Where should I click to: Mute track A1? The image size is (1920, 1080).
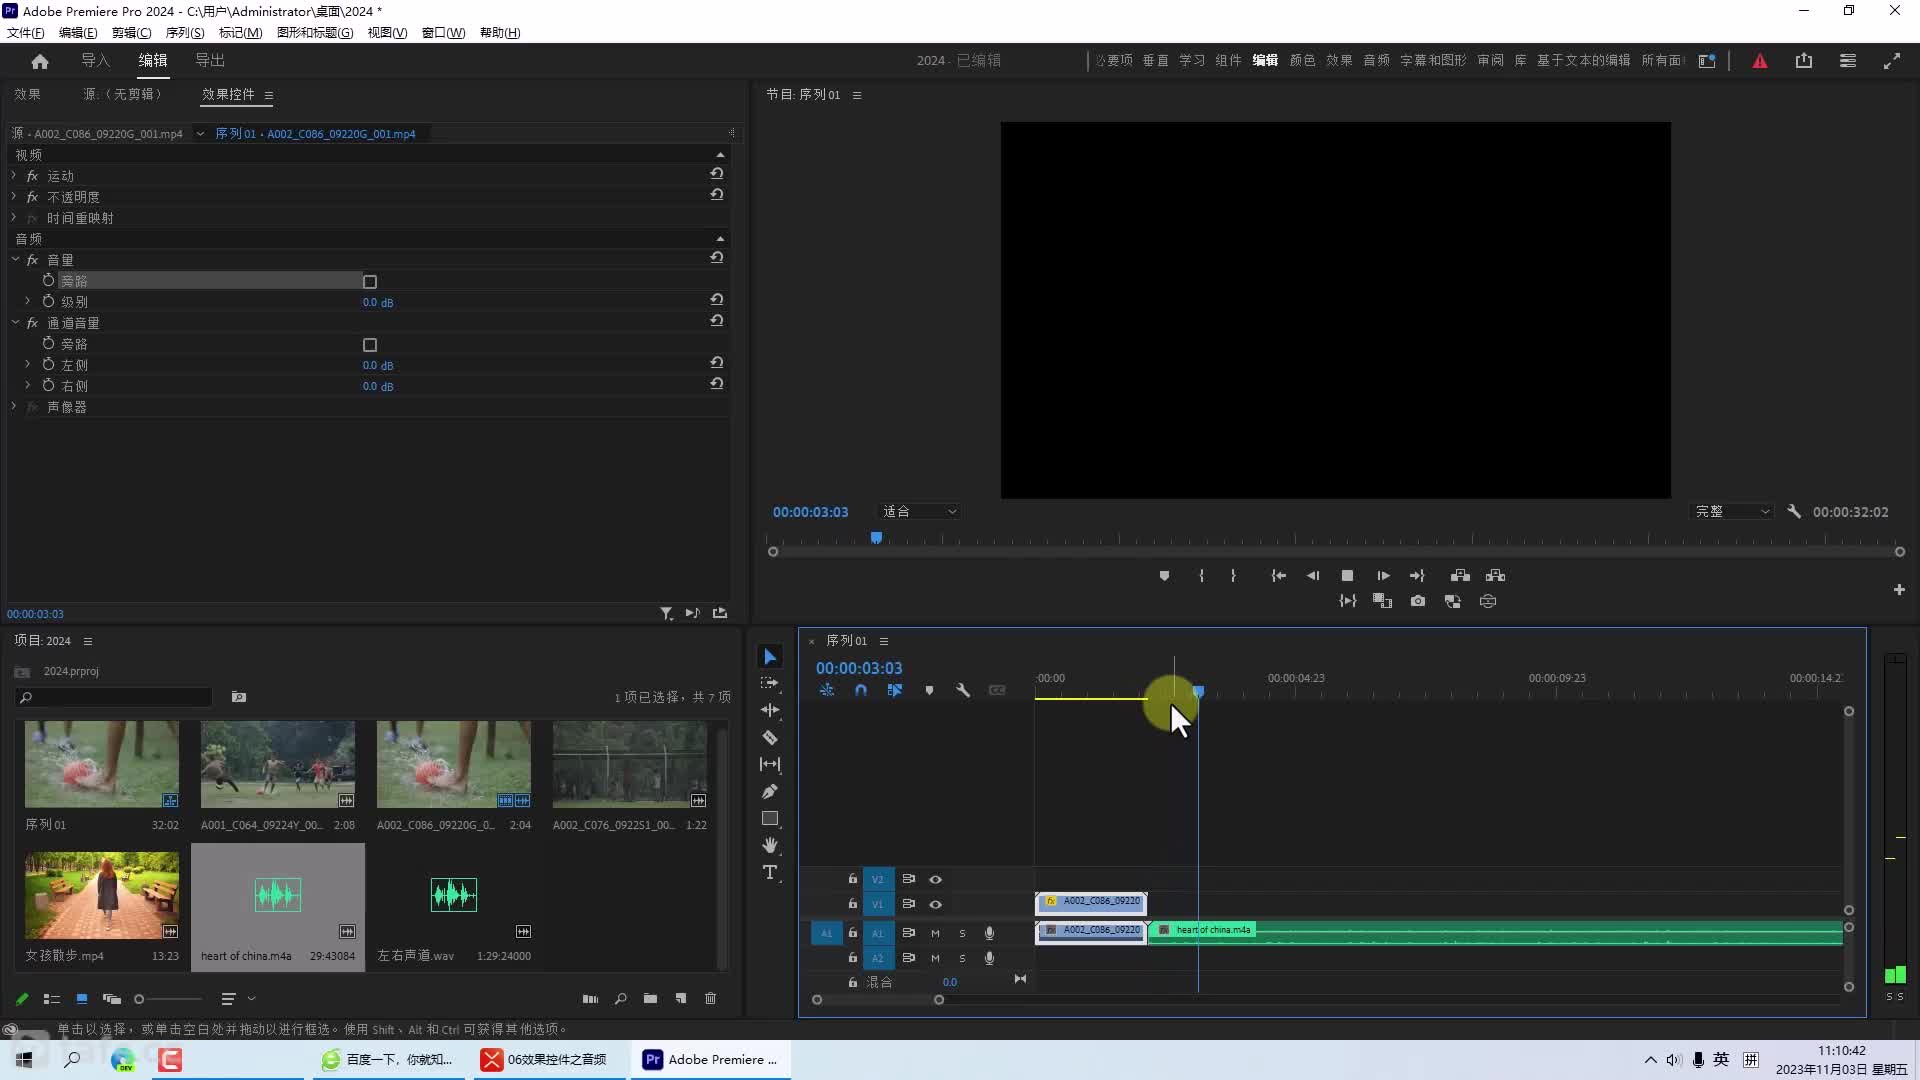[935, 933]
